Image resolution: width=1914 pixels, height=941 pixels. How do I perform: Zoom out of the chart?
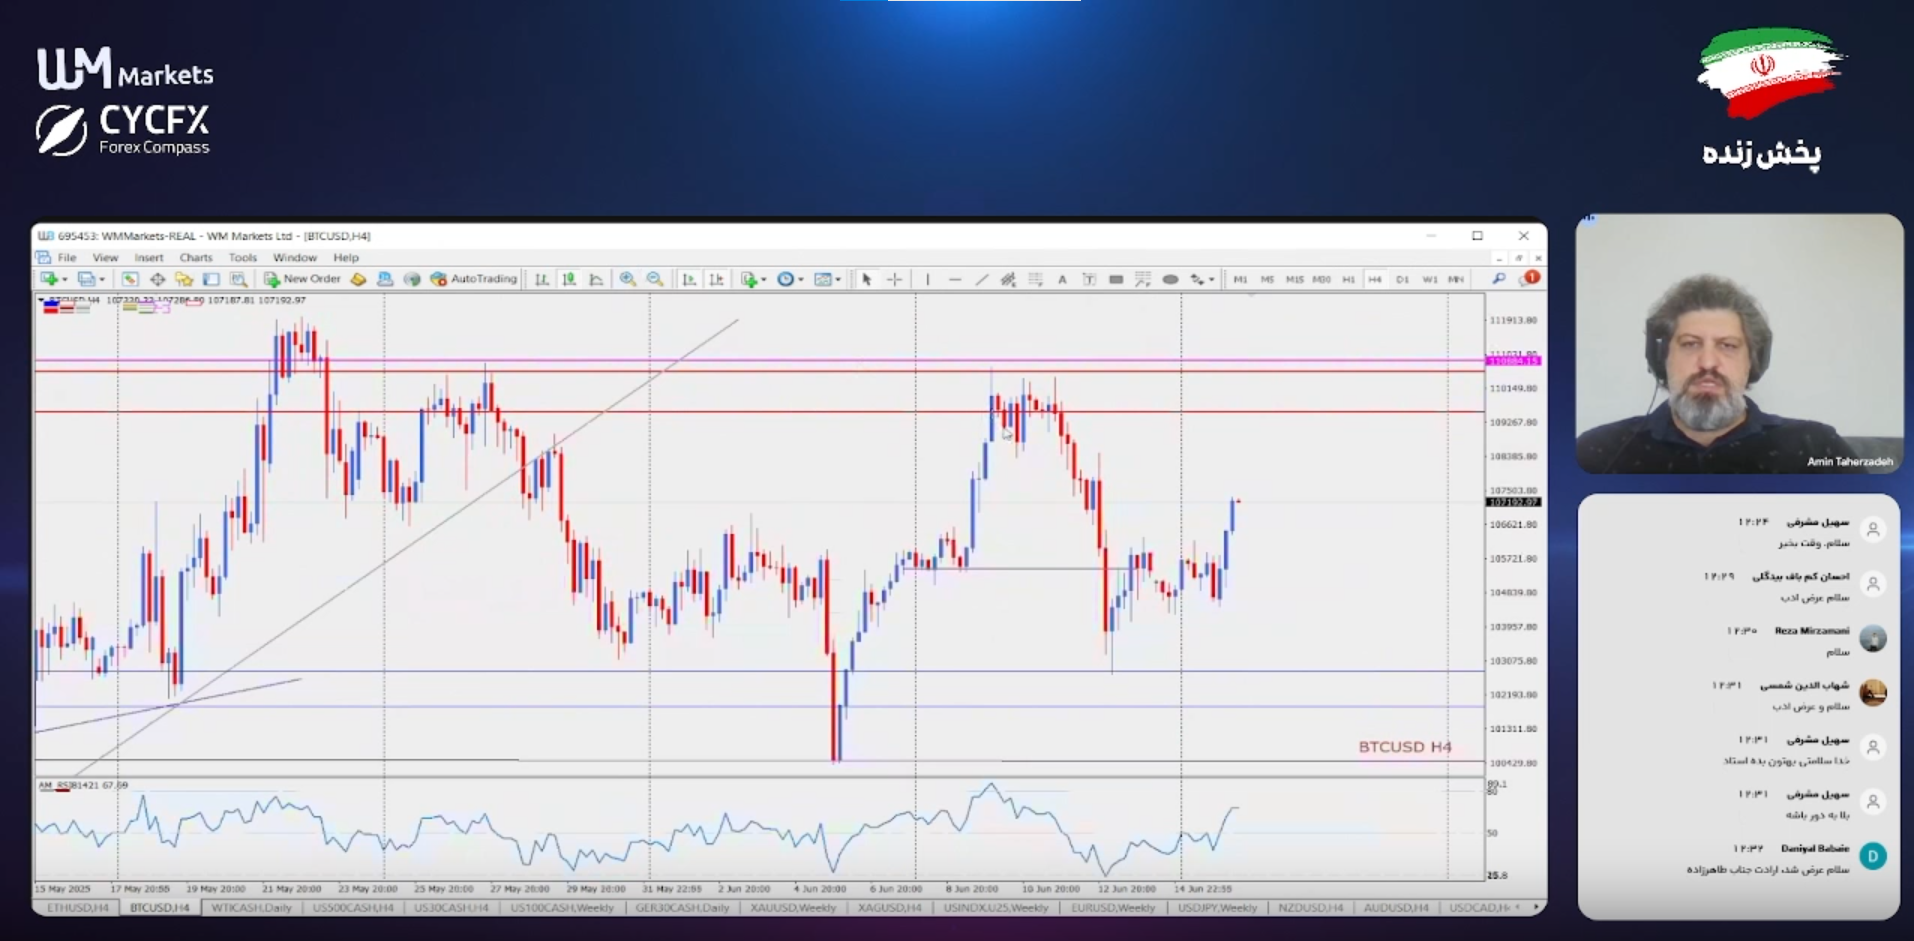pyautogui.click(x=655, y=280)
